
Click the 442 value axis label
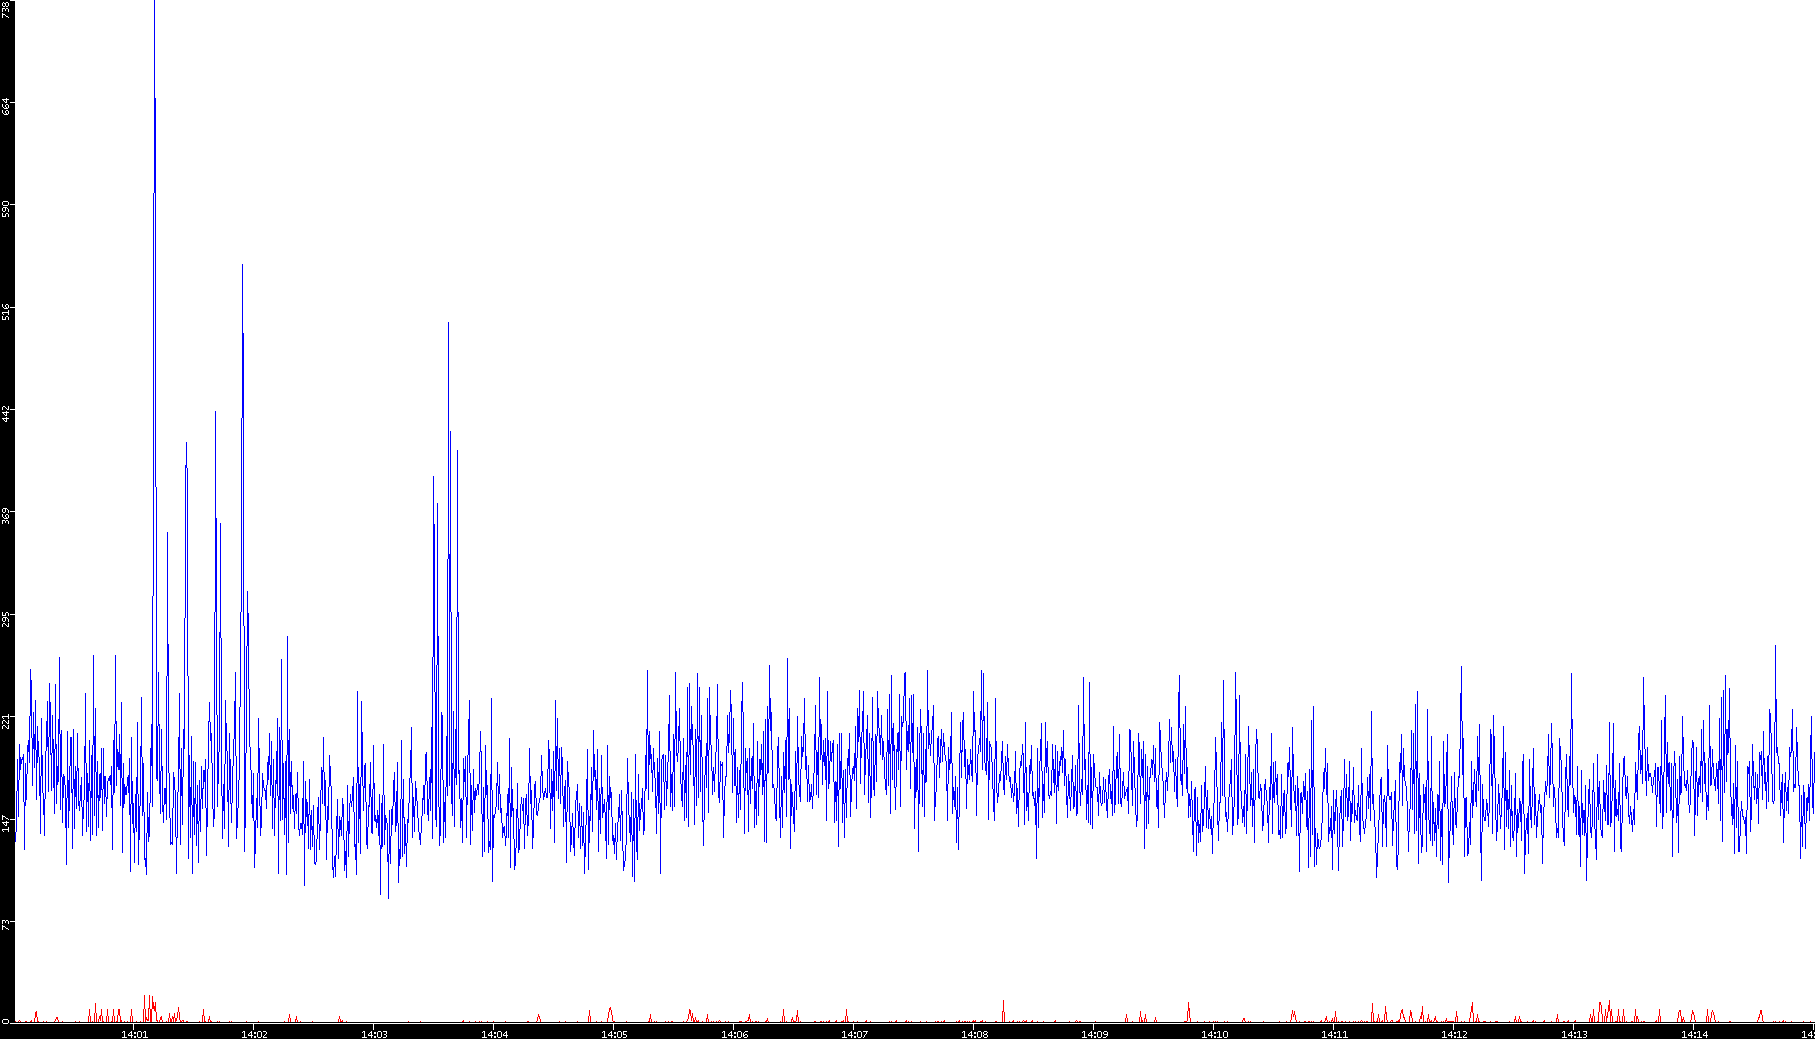point(7,413)
